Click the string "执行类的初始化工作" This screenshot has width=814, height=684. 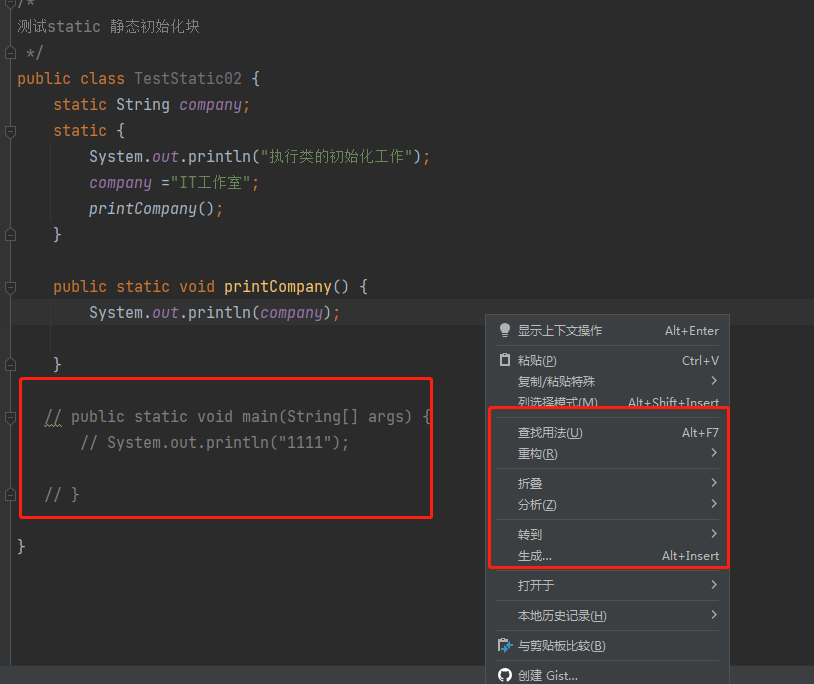336,156
